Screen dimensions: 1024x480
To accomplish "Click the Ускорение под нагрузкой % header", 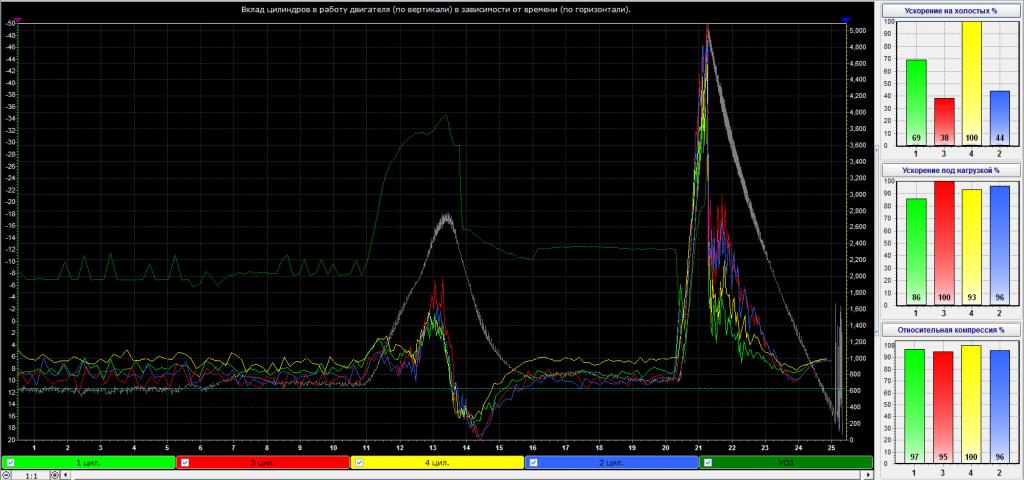I will coord(950,170).
